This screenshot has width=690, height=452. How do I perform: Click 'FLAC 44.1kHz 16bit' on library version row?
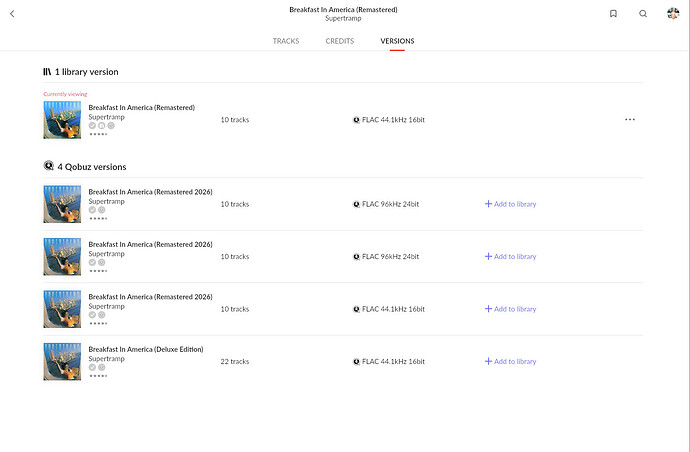(x=393, y=120)
